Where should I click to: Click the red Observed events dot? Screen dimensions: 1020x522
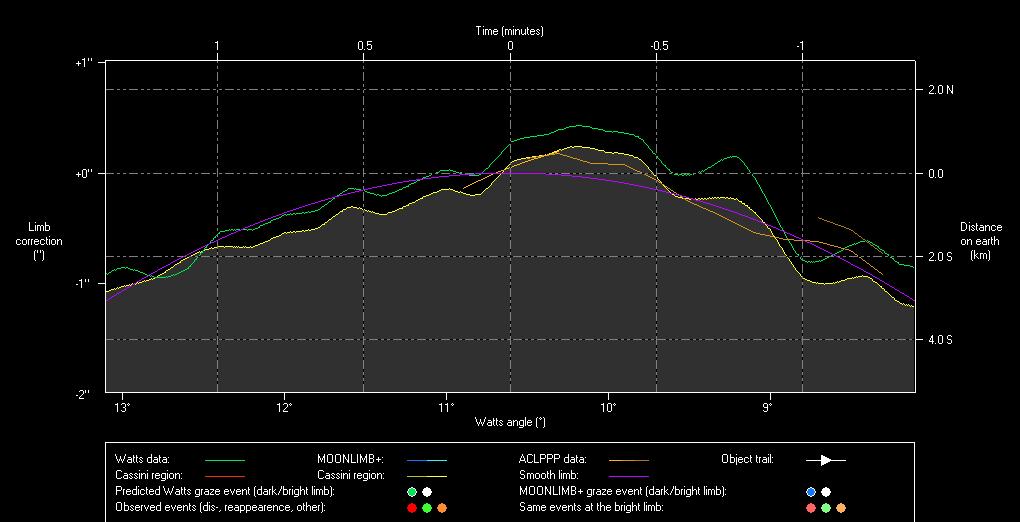(411, 508)
